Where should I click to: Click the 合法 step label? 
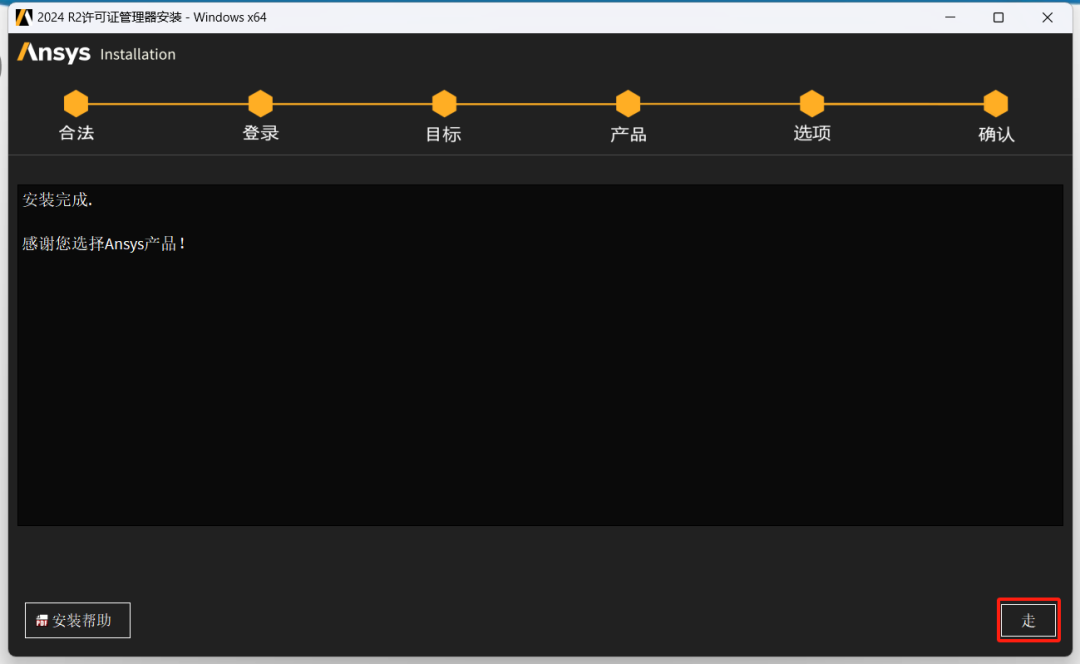76,134
